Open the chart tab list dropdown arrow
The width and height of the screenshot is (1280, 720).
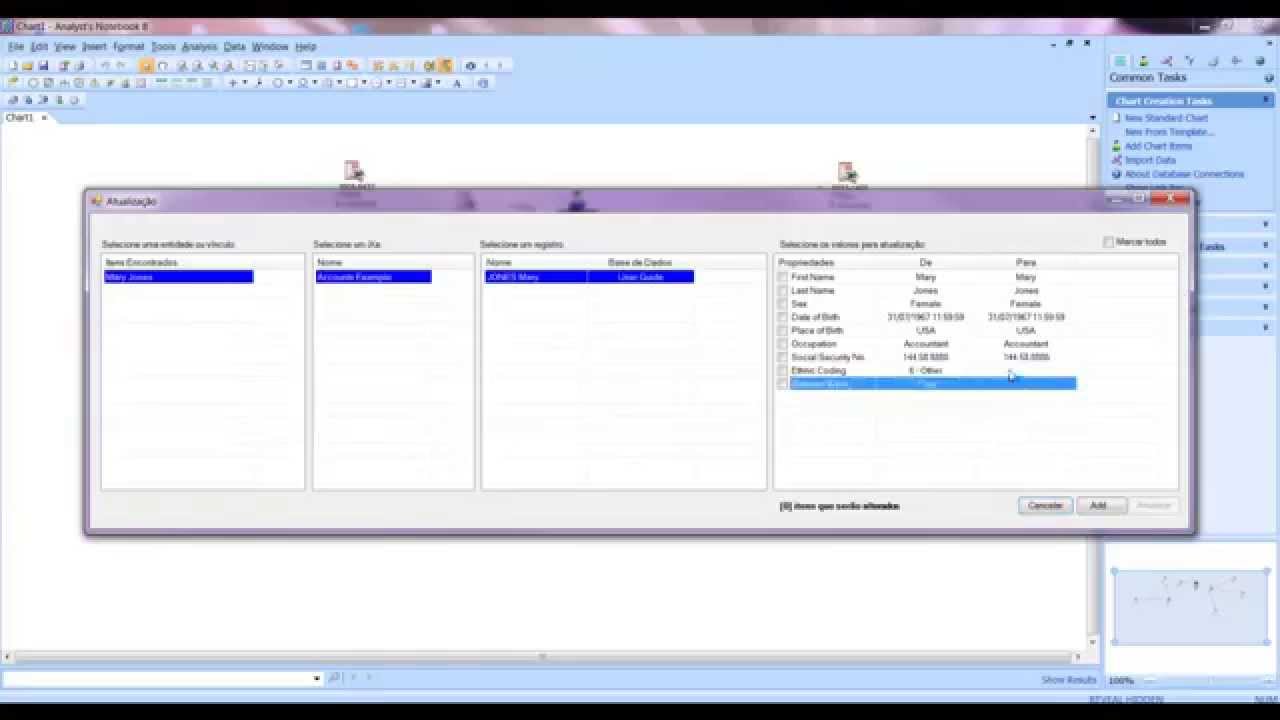1092,118
